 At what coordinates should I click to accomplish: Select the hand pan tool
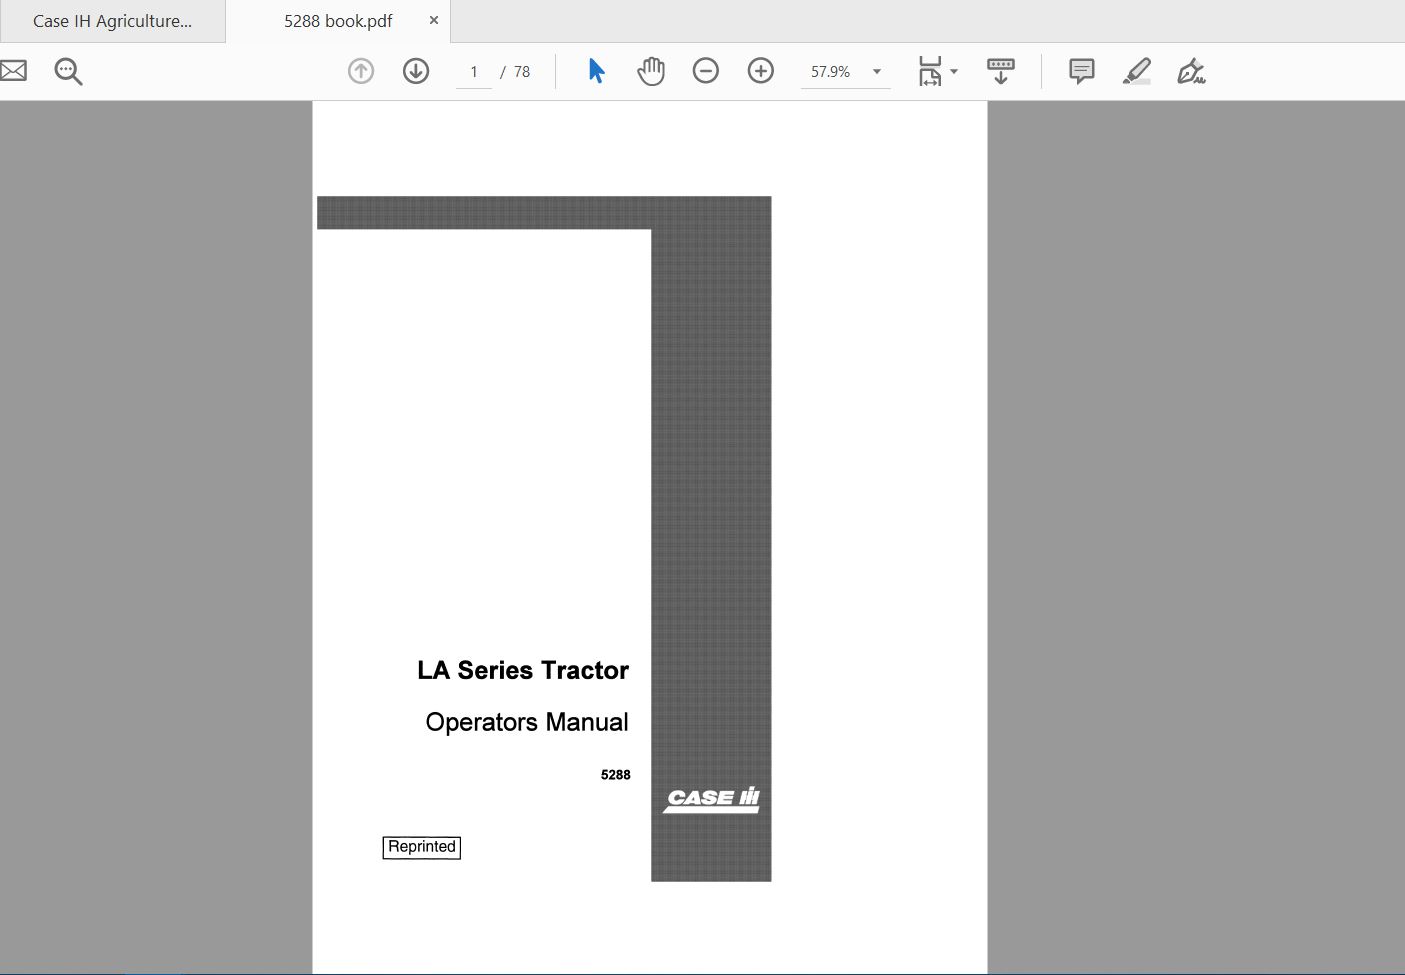[x=651, y=71]
